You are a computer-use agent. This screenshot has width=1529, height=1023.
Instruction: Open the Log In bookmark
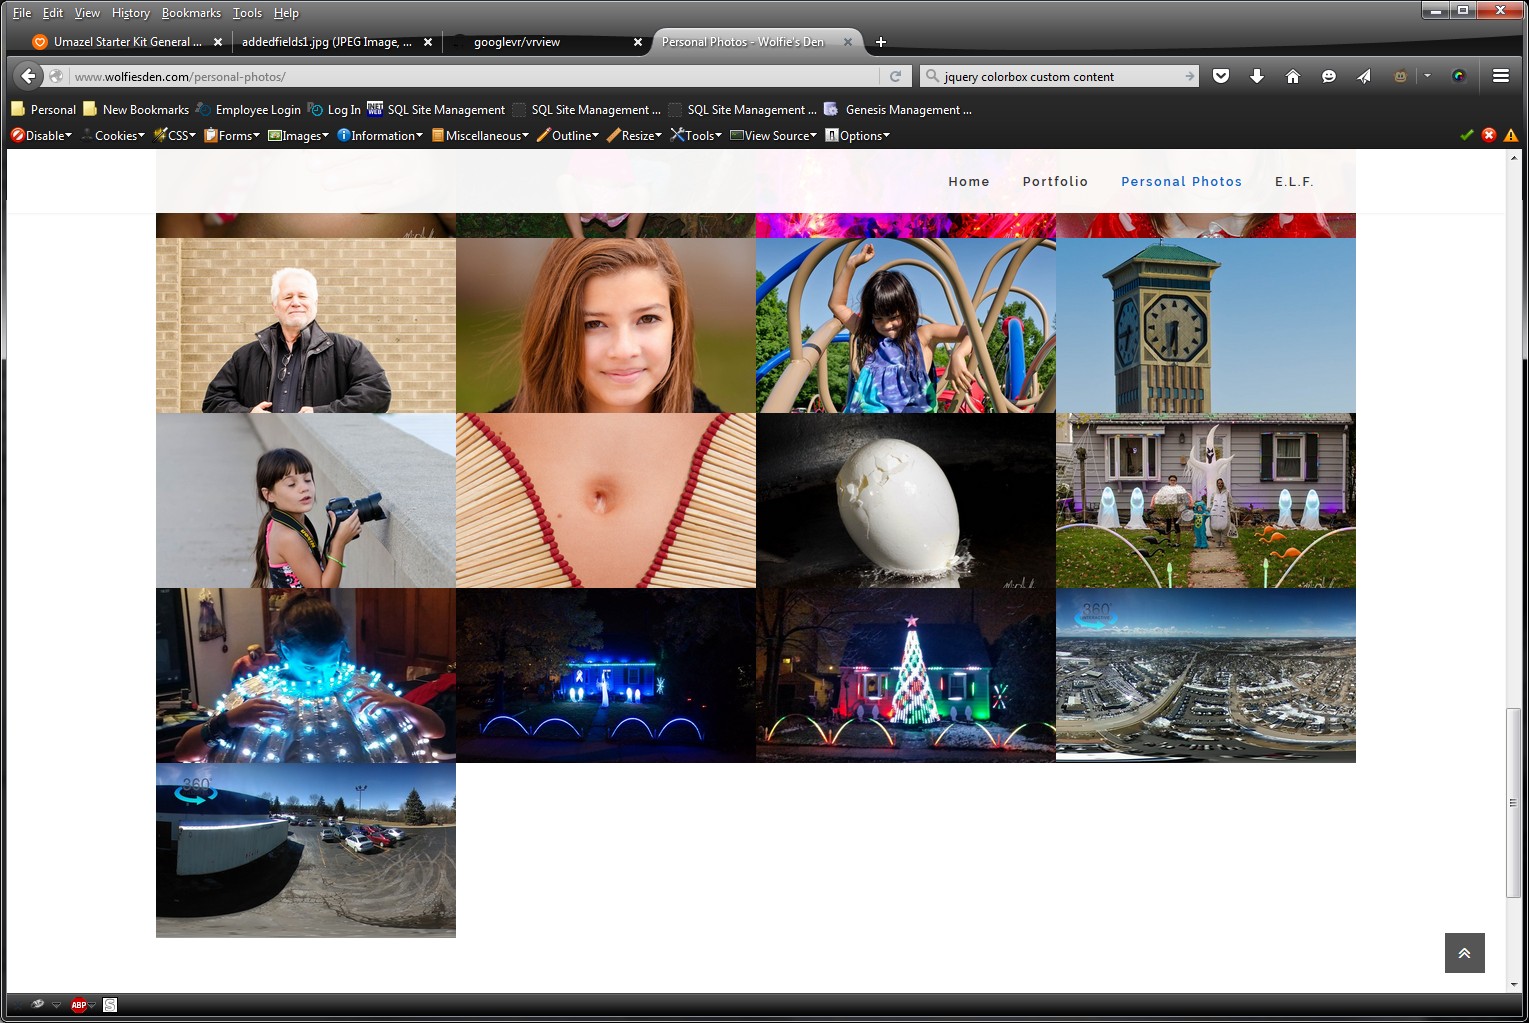tap(335, 110)
